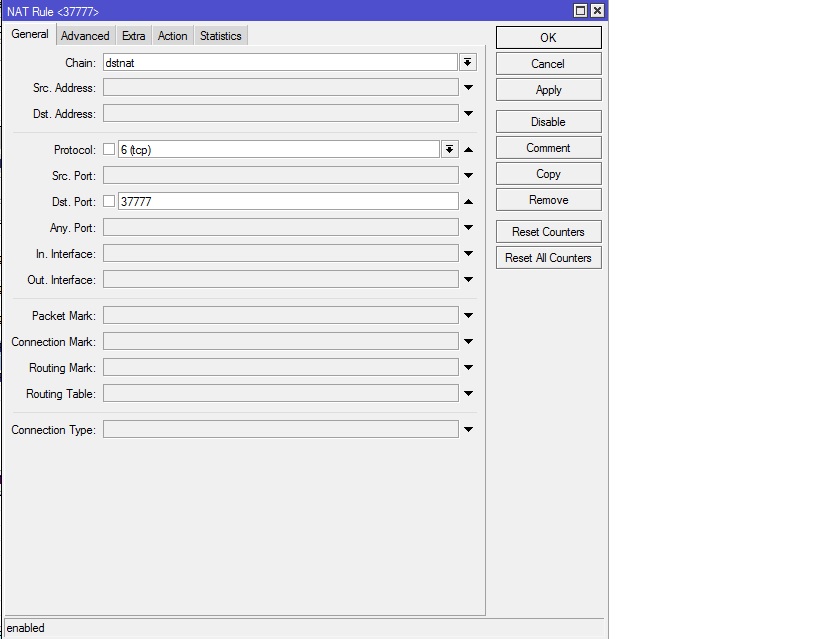Expand the Connection Mark field

tap(469, 341)
